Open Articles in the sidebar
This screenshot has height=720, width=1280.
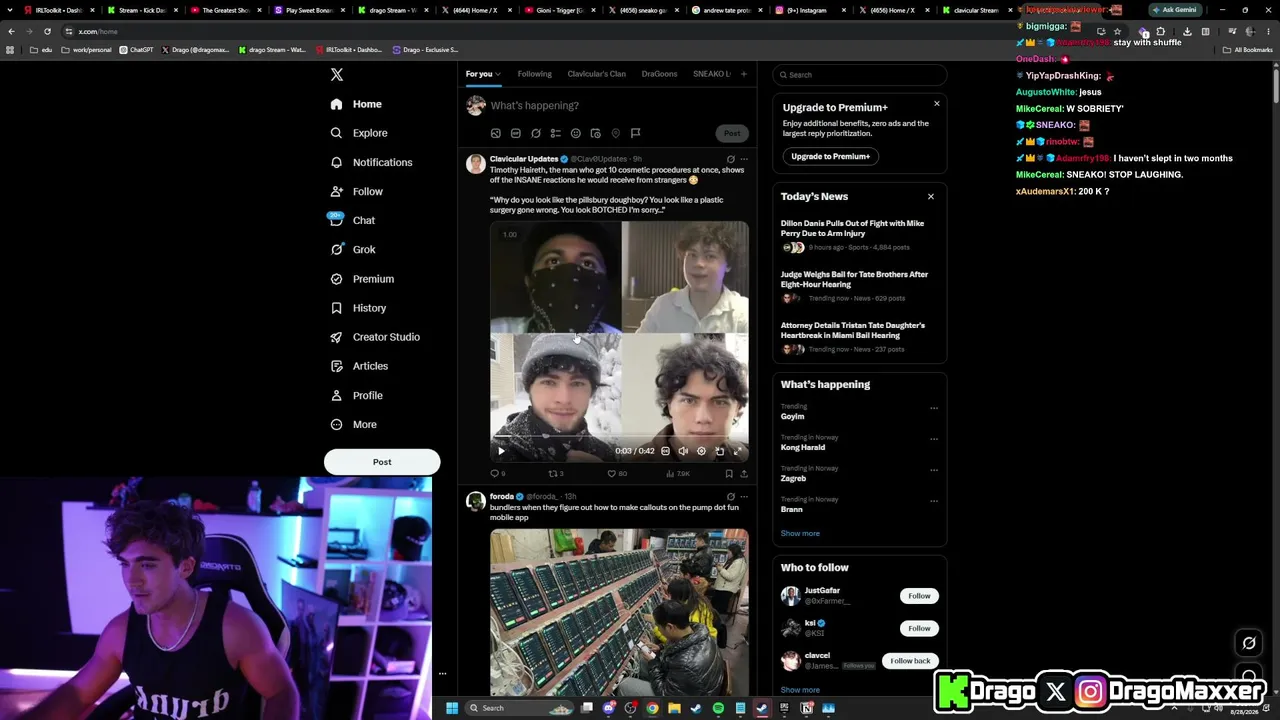click(x=359, y=366)
